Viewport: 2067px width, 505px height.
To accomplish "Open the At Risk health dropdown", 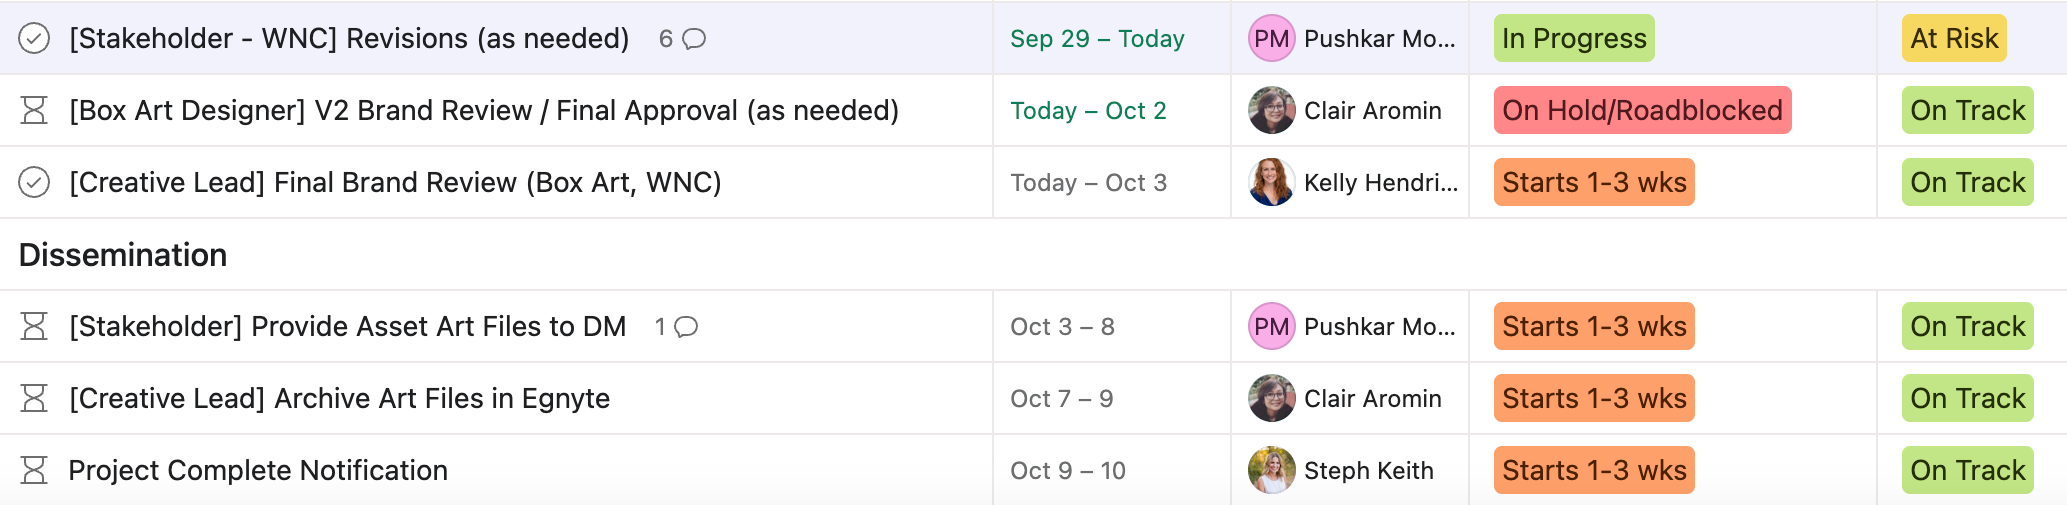I will pyautogui.click(x=1953, y=39).
